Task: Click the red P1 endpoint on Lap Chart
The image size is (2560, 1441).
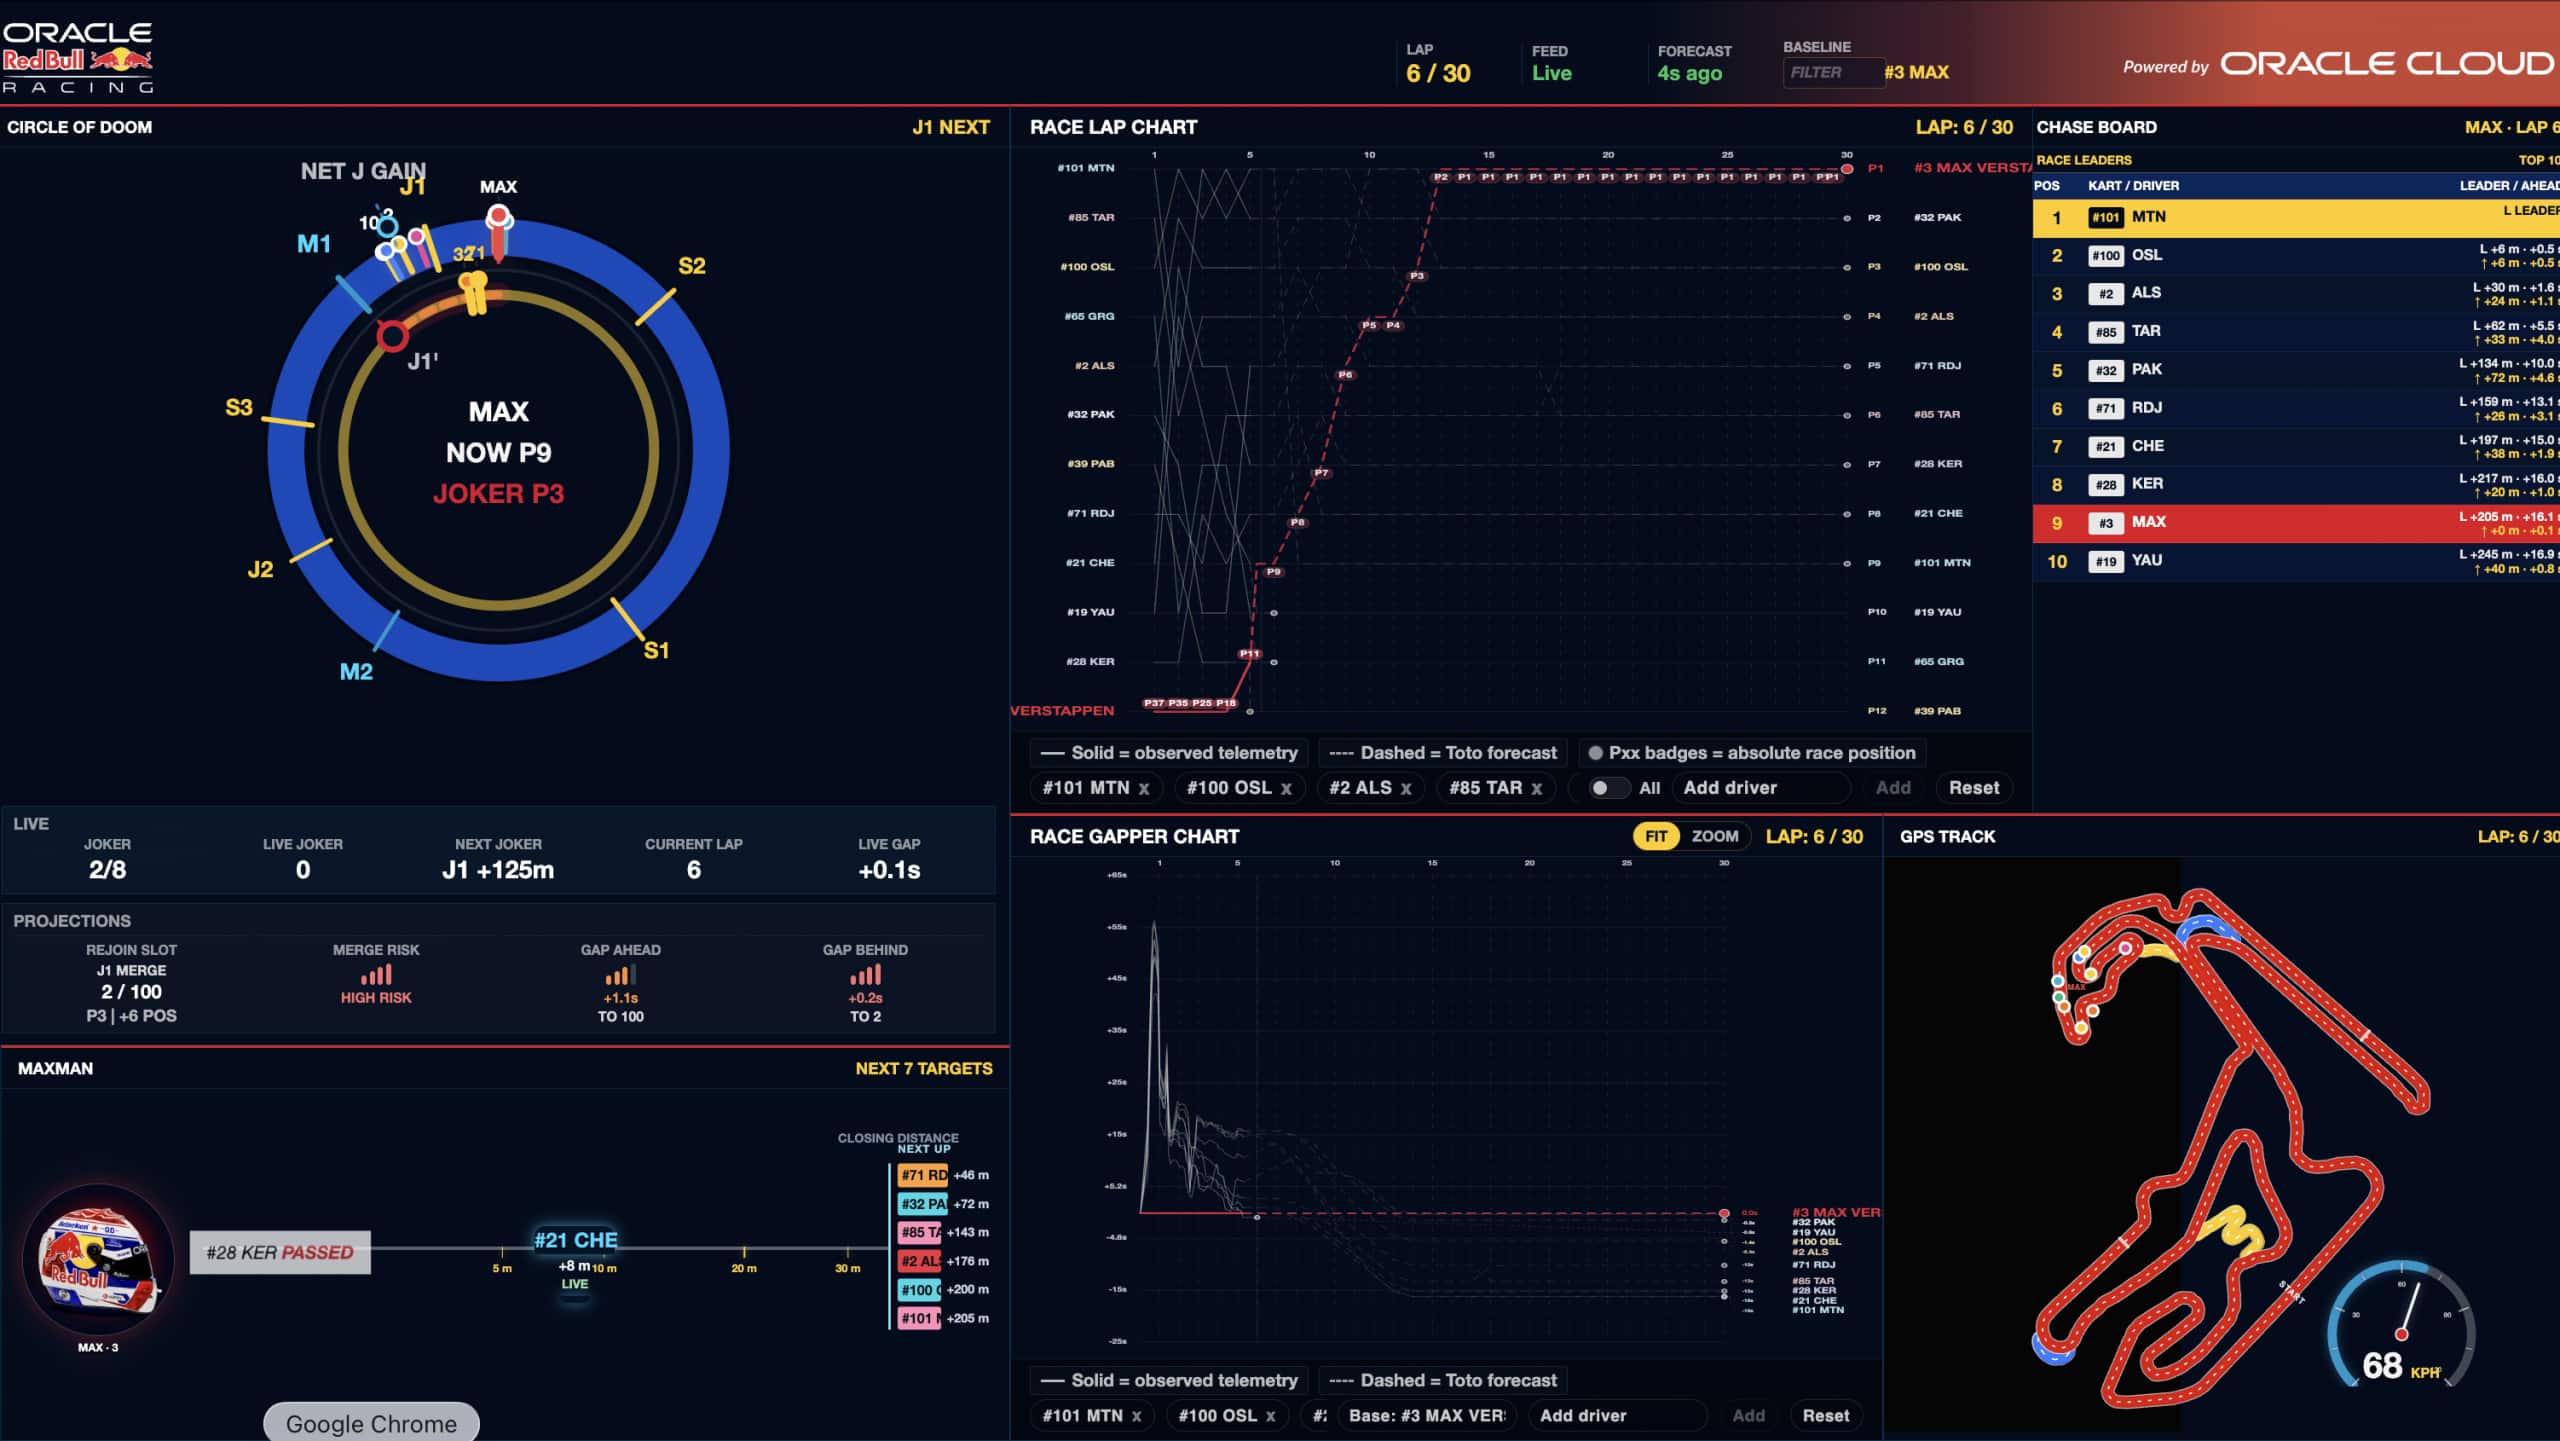Action: coord(1847,169)
